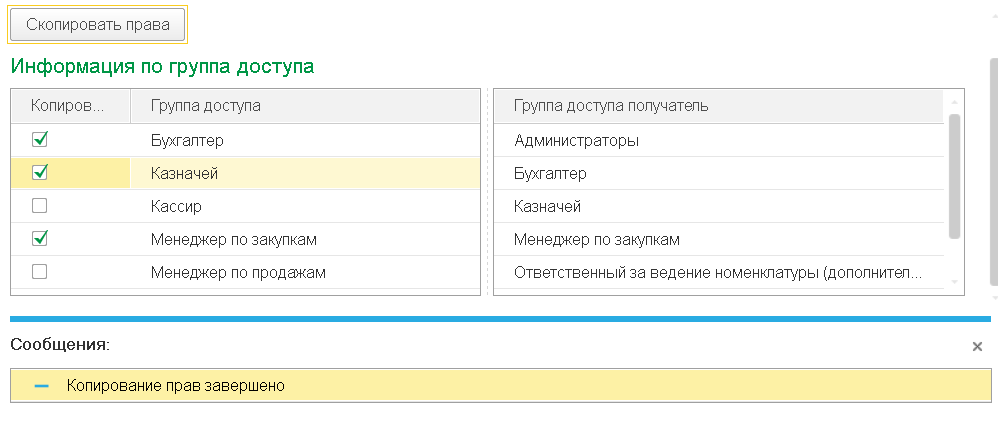Select Бухгалтер in recipient group list

(x=550, y=174)
